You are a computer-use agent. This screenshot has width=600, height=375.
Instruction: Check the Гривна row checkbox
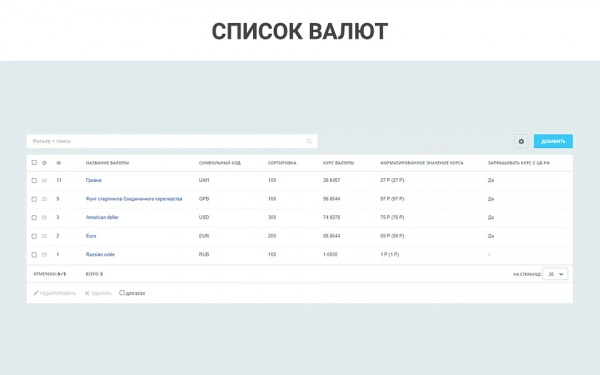tap(34, 180)
